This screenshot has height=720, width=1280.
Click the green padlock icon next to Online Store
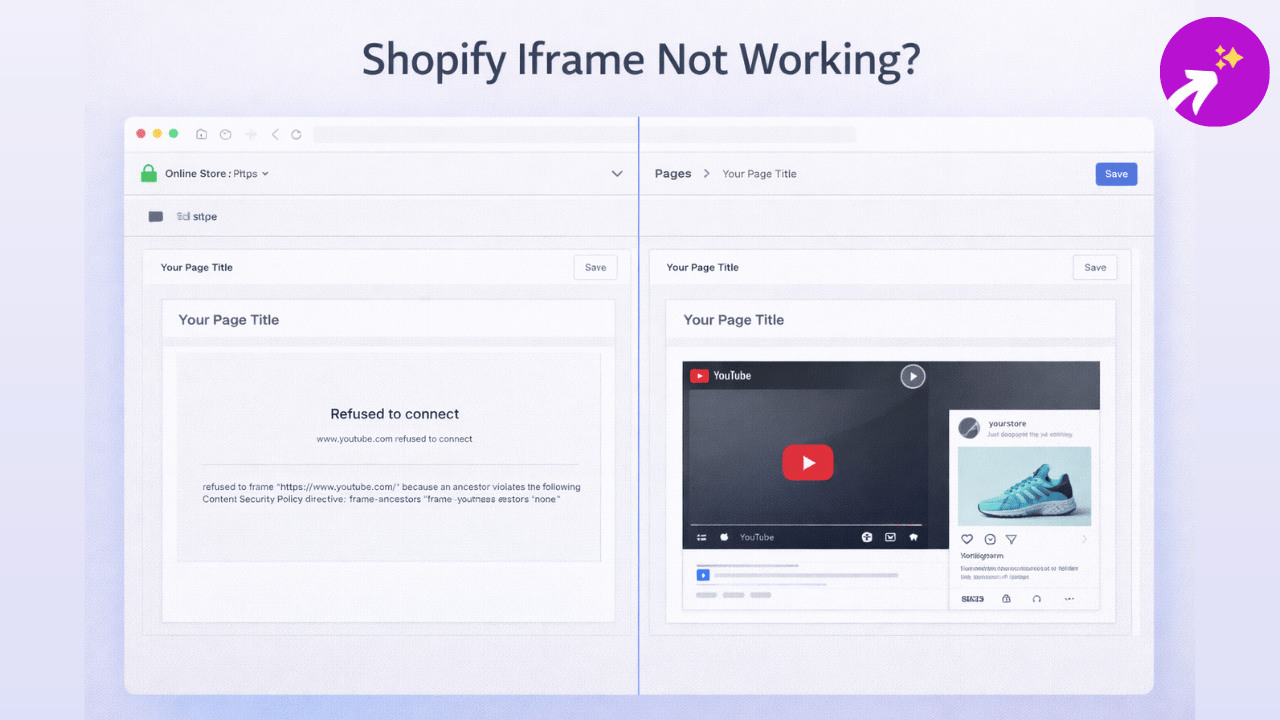(148, 172)
